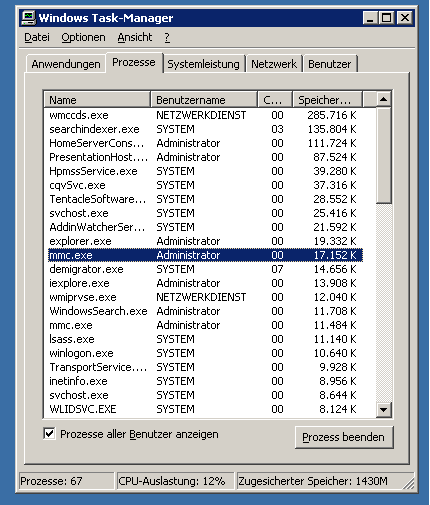Open the Optionen menu
Image resolution: width=430 pixels, height=505 pixels.
[x=83, y=37]
